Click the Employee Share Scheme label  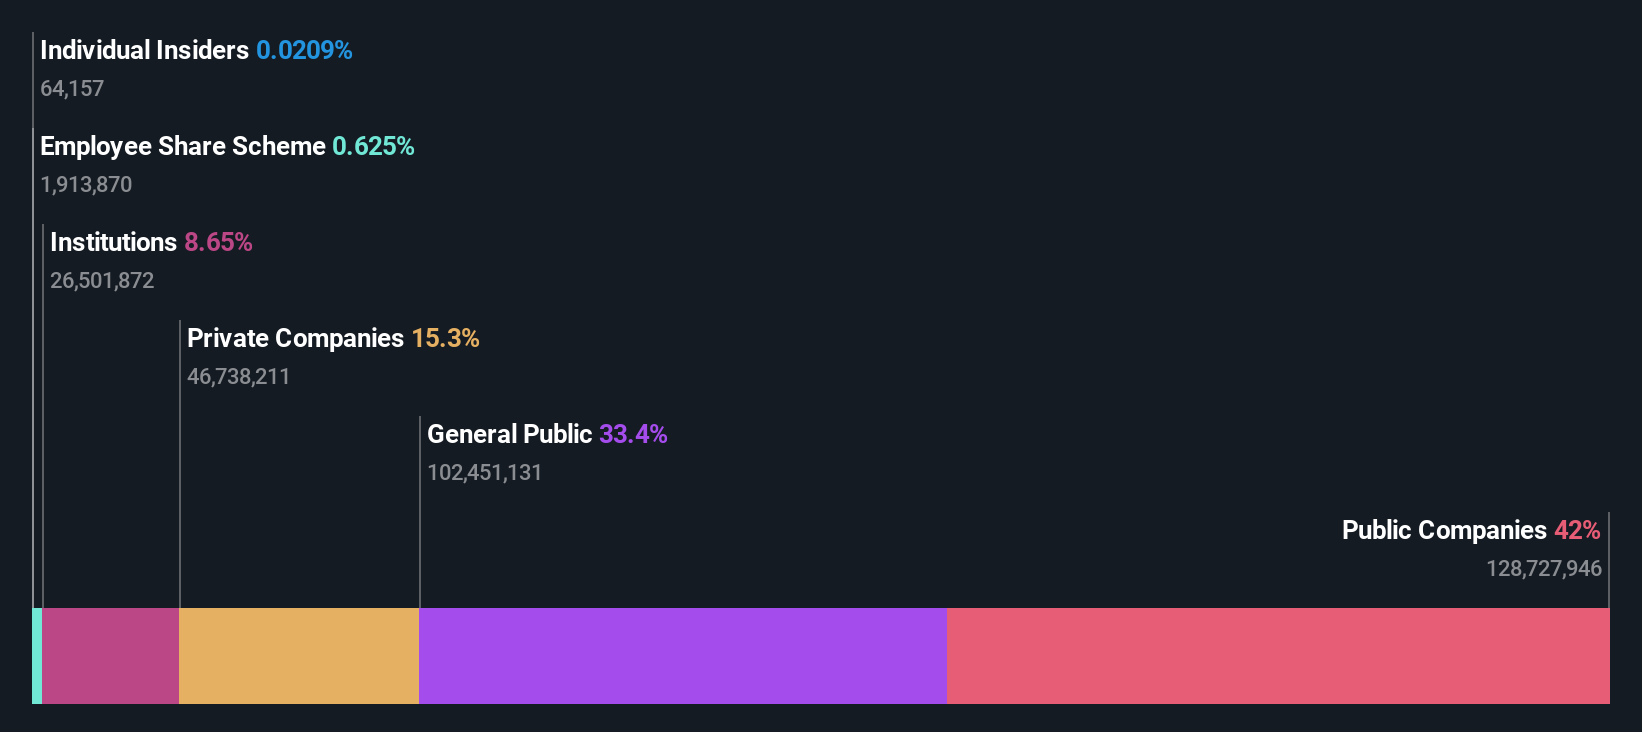(x=183, y=146)
